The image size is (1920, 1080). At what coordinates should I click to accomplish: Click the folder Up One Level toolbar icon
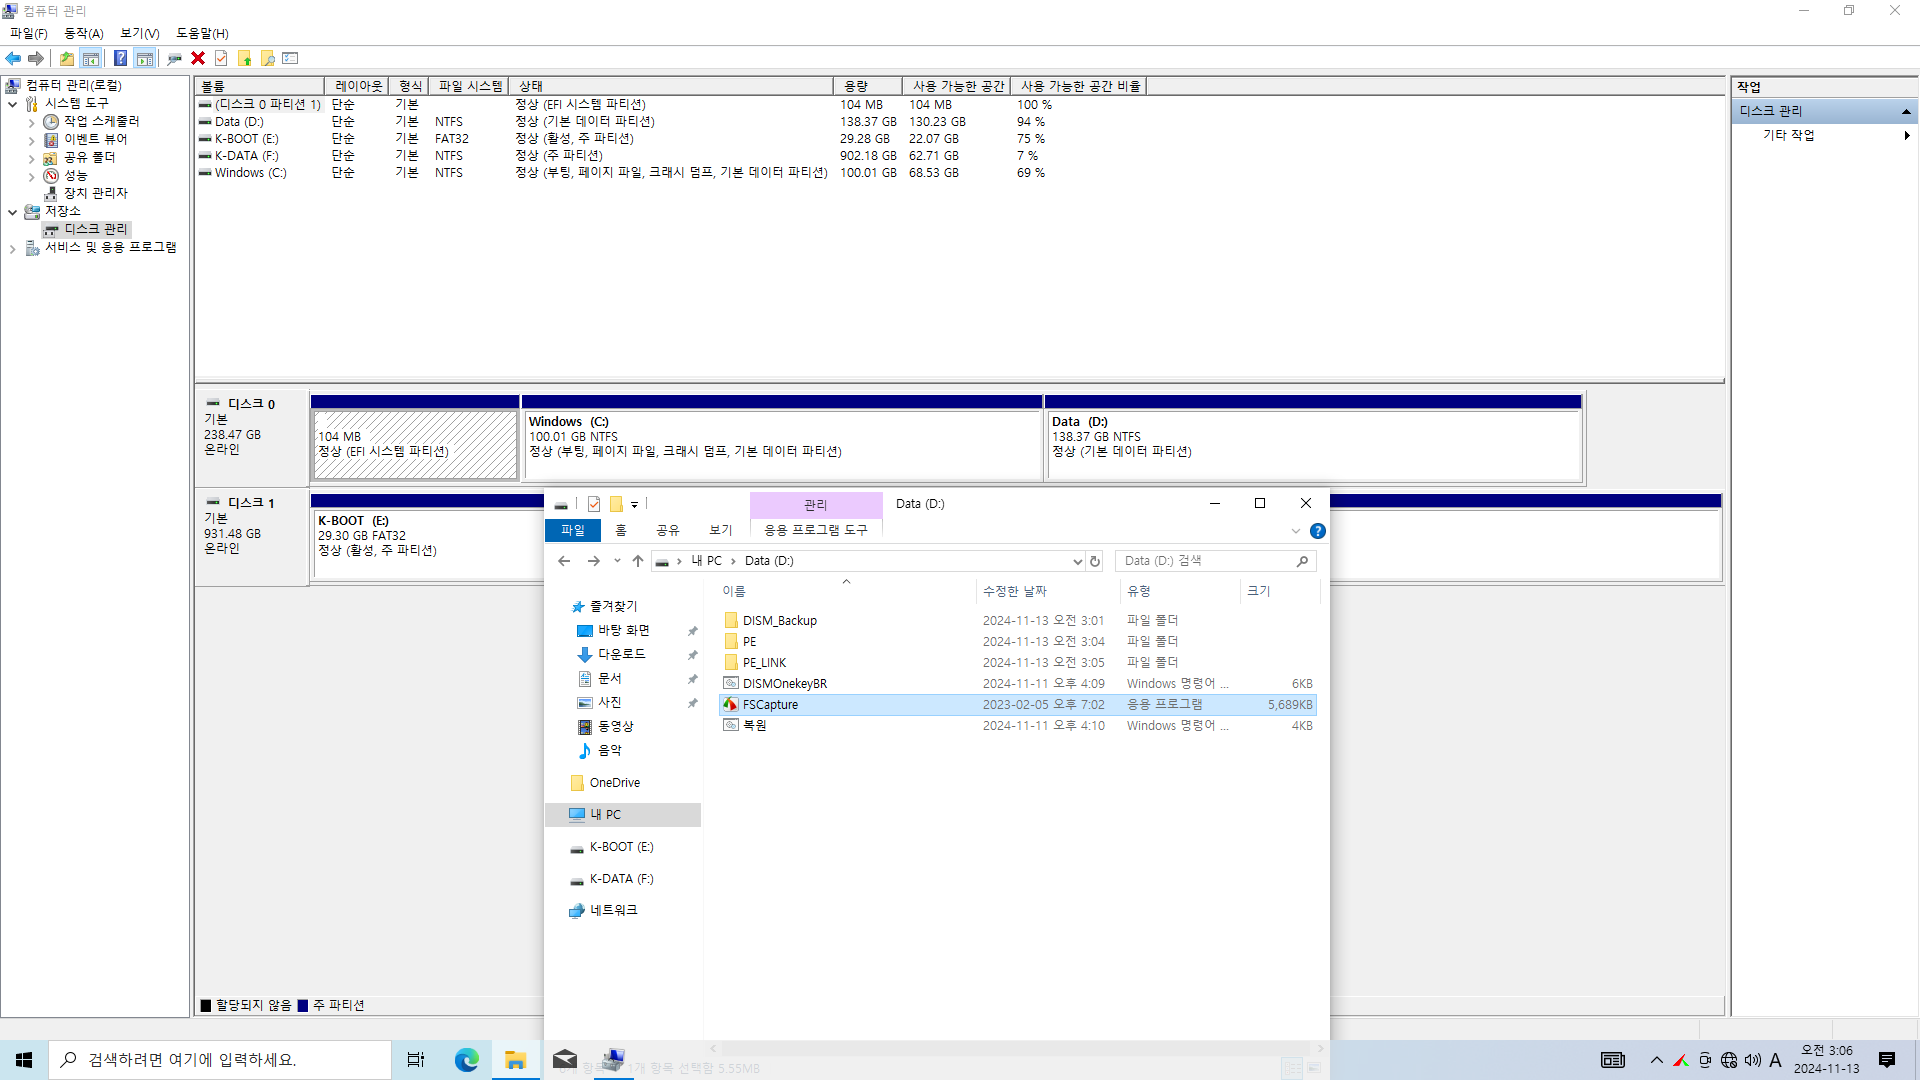coord(66,58)
